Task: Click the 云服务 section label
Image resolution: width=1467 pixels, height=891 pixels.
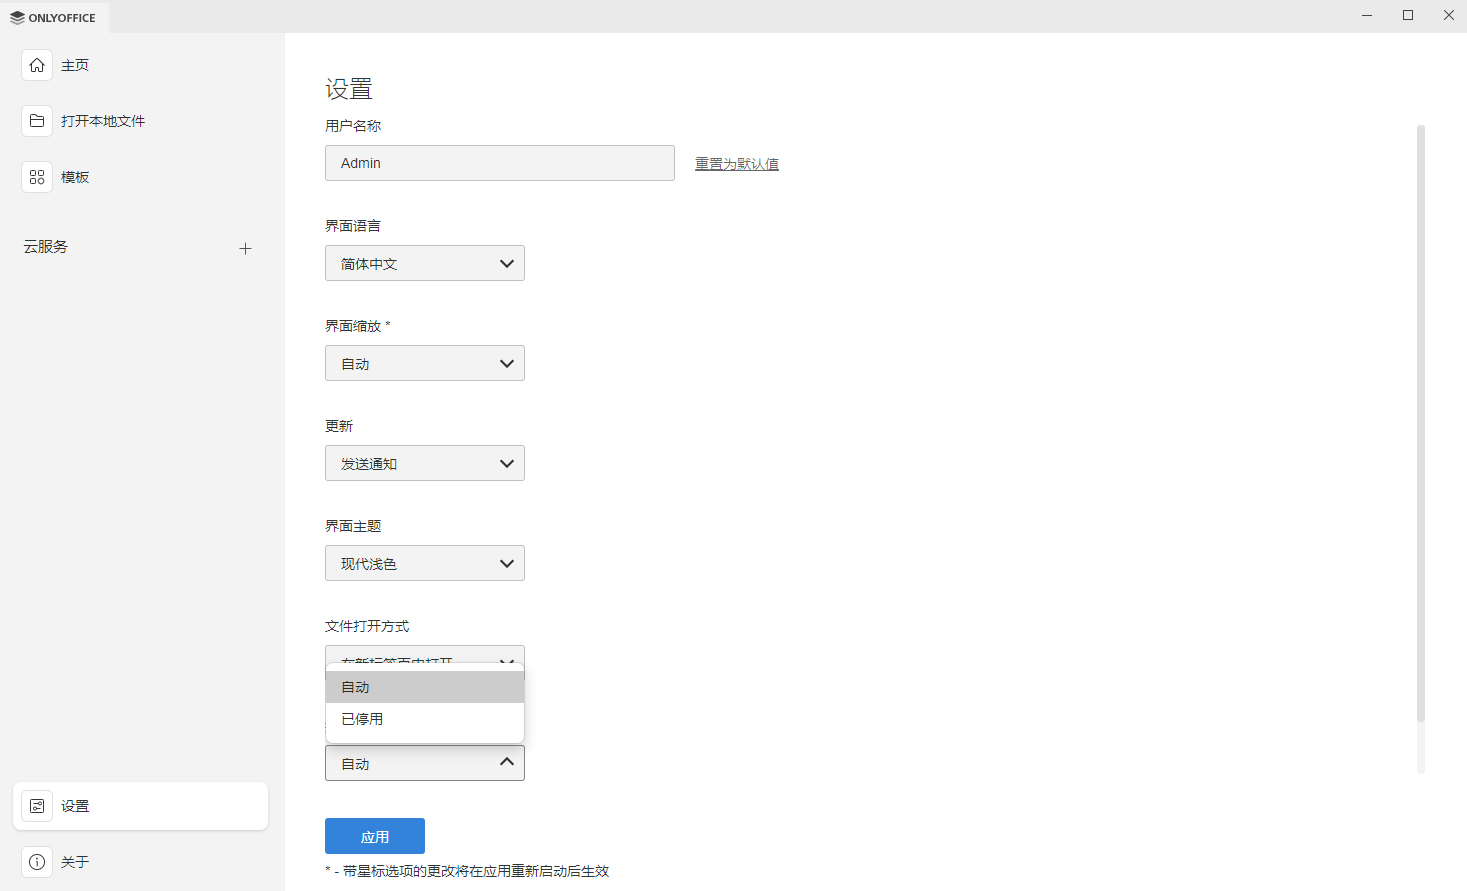Action: click(x=46, y=247)
